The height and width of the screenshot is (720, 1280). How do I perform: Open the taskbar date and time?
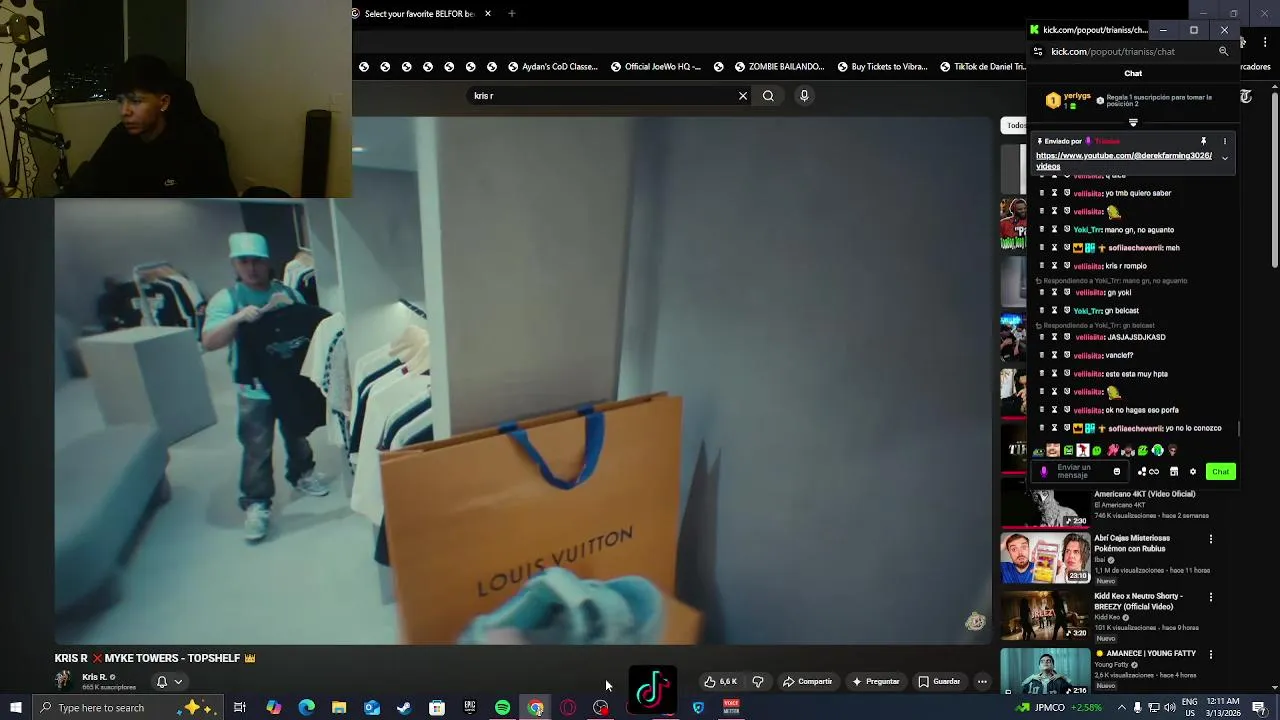click(x=1223, y=708)
